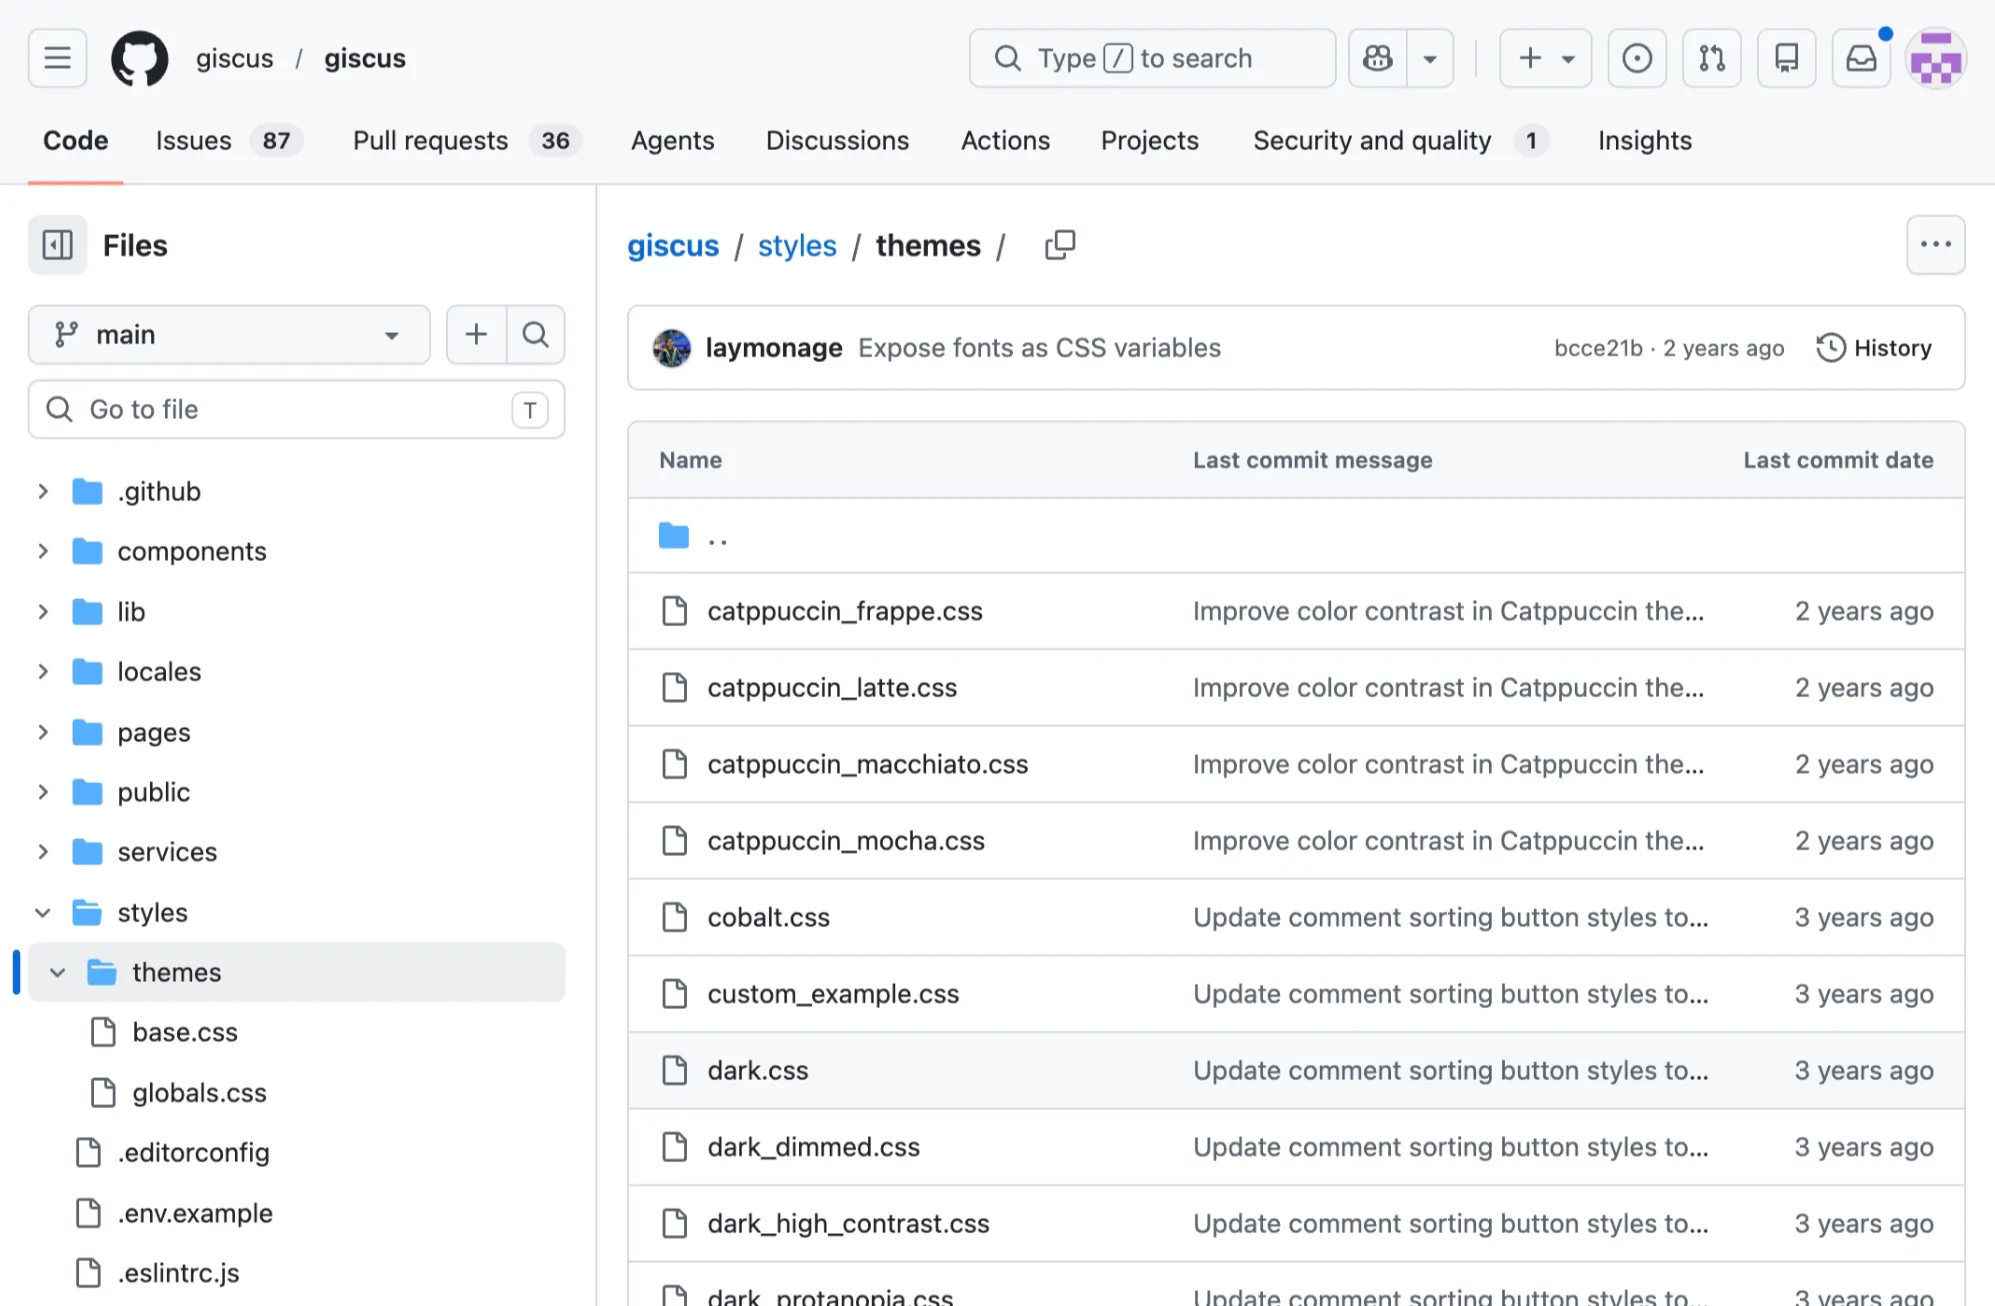The image size is (1995, 1306).
Task: Click file icon beside cobalt.css
Action: [675, 917]
